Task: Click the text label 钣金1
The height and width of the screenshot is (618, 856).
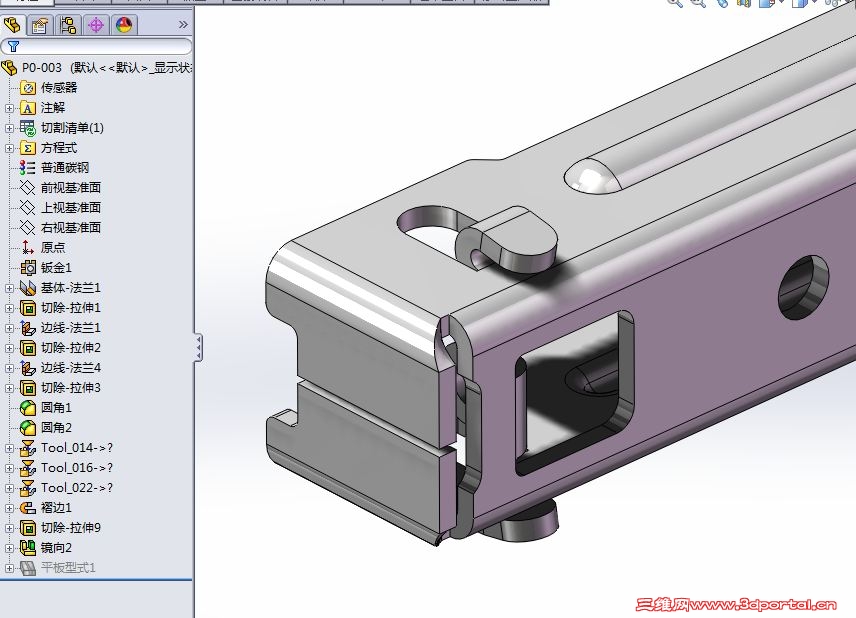Action: tap(56, 268)
